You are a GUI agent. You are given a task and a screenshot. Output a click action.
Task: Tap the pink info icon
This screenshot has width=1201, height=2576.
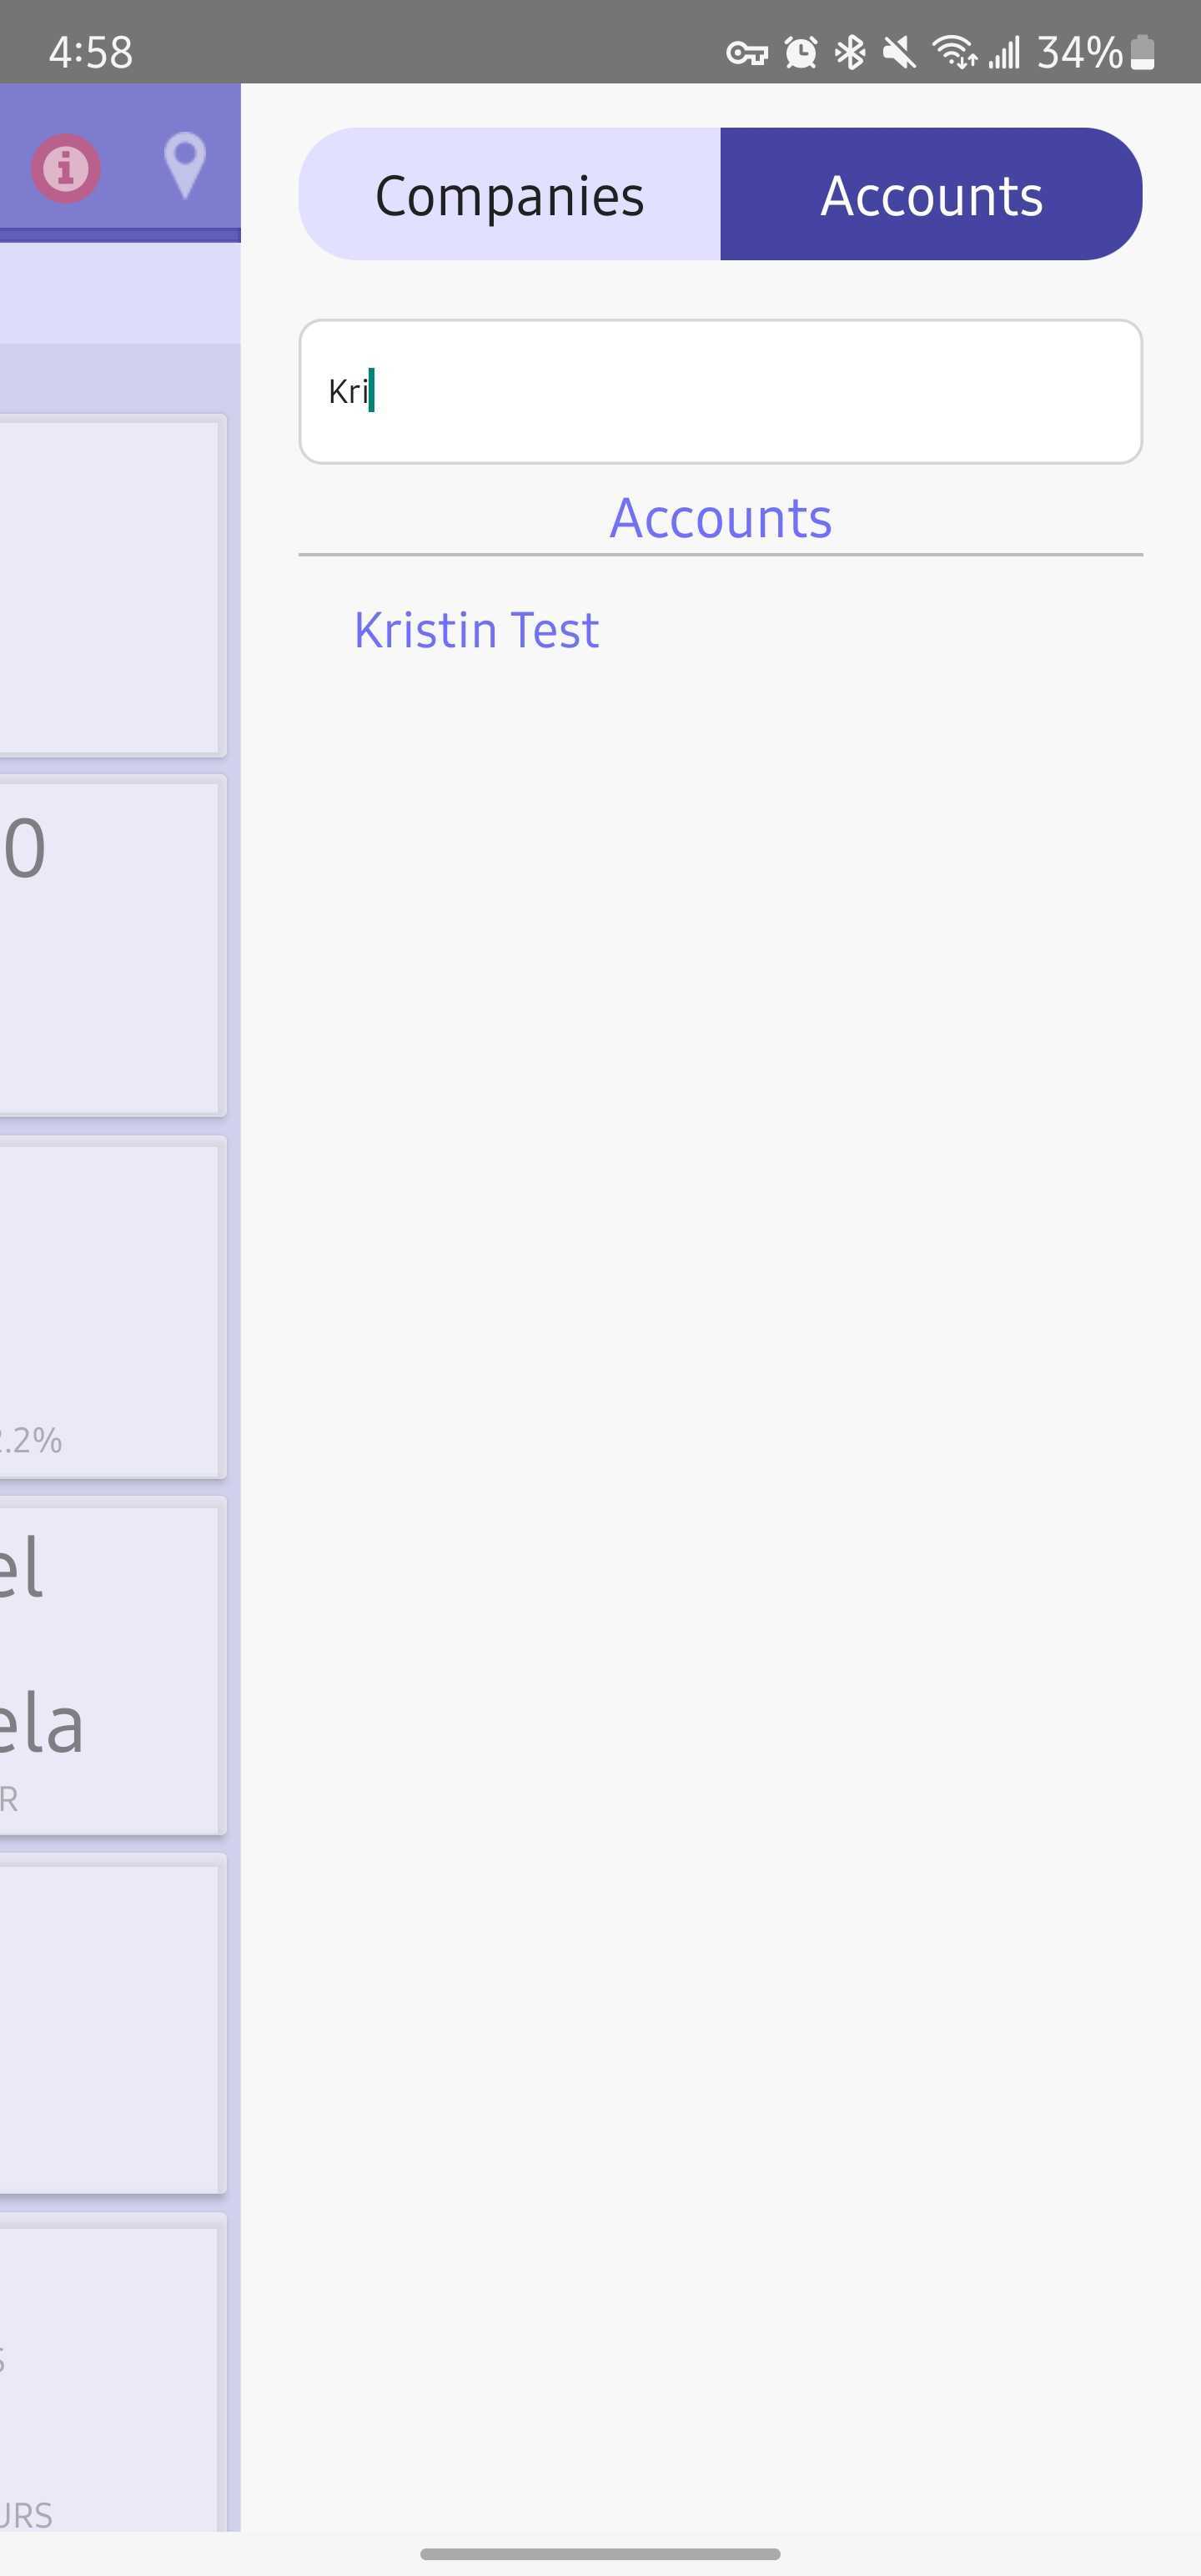coord(66,168)
